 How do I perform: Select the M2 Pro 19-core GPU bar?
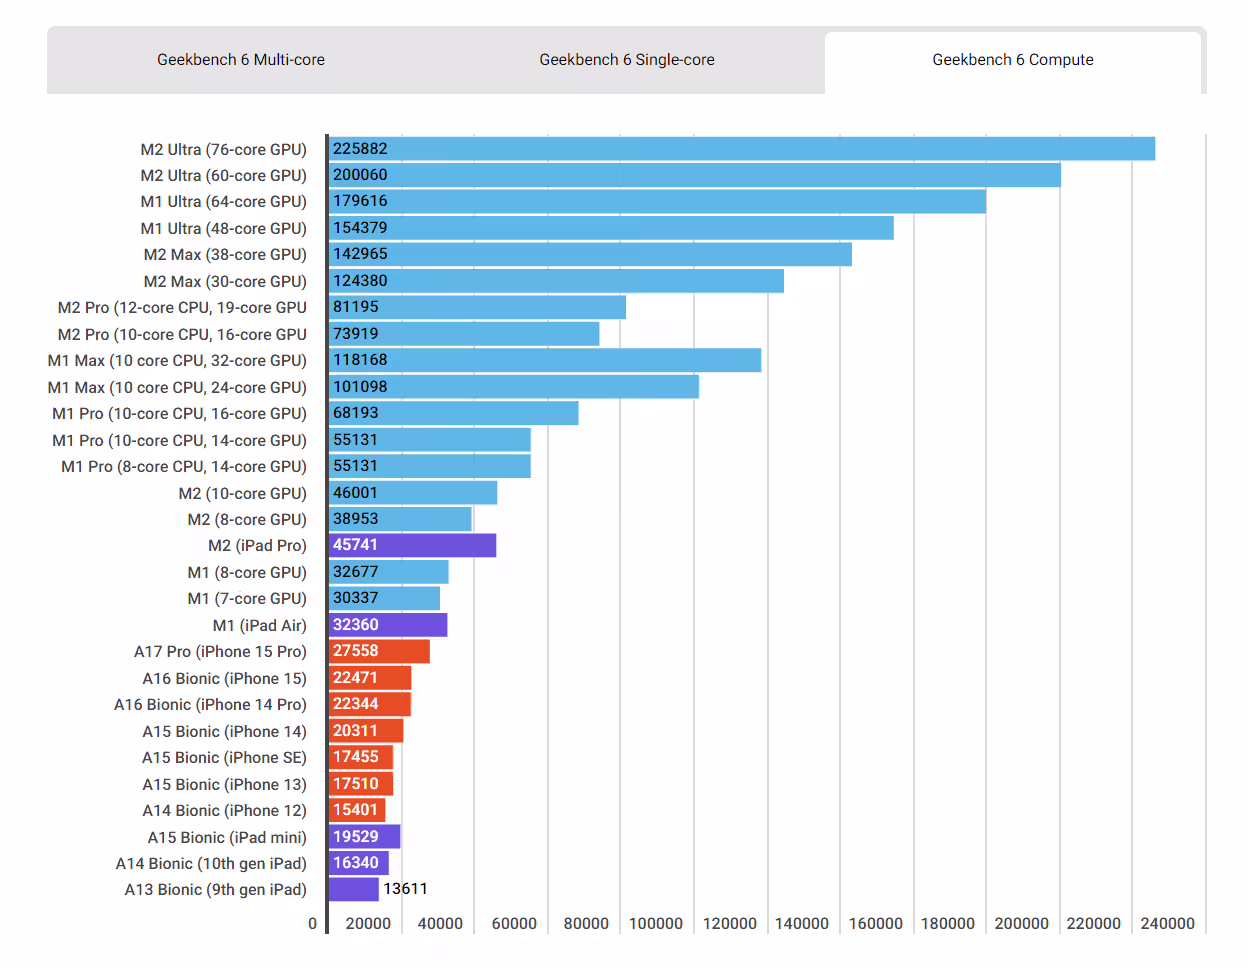click(x=477, y=307)
